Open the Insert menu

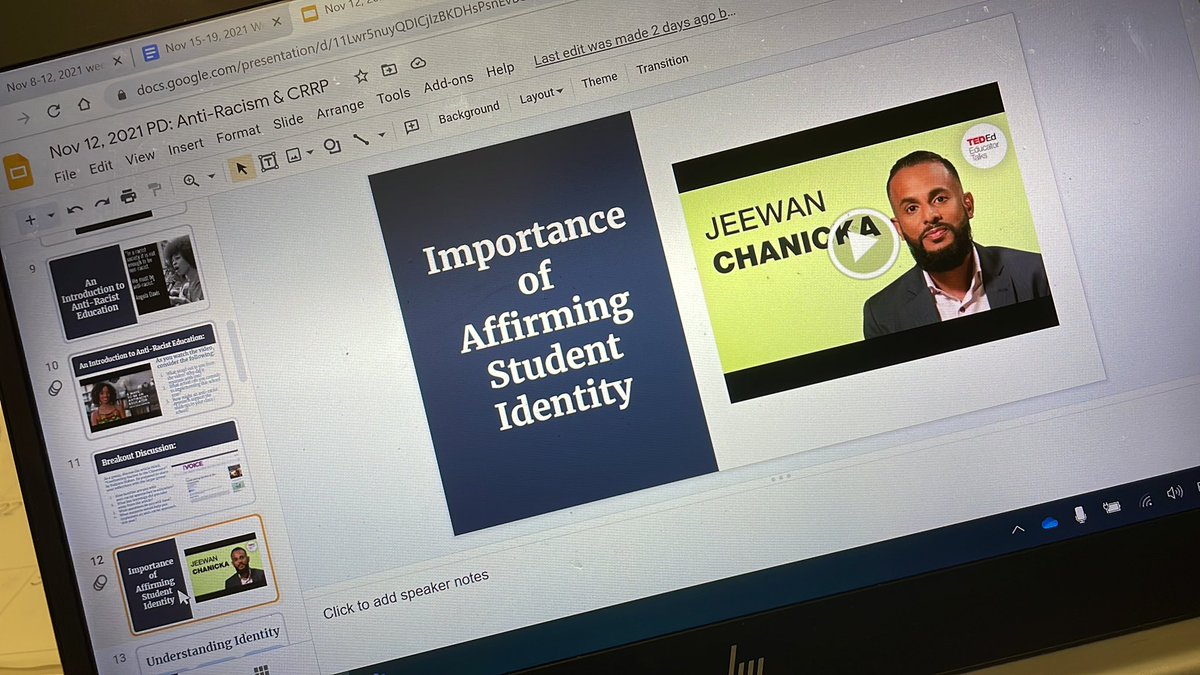click(x=186, y=146)
